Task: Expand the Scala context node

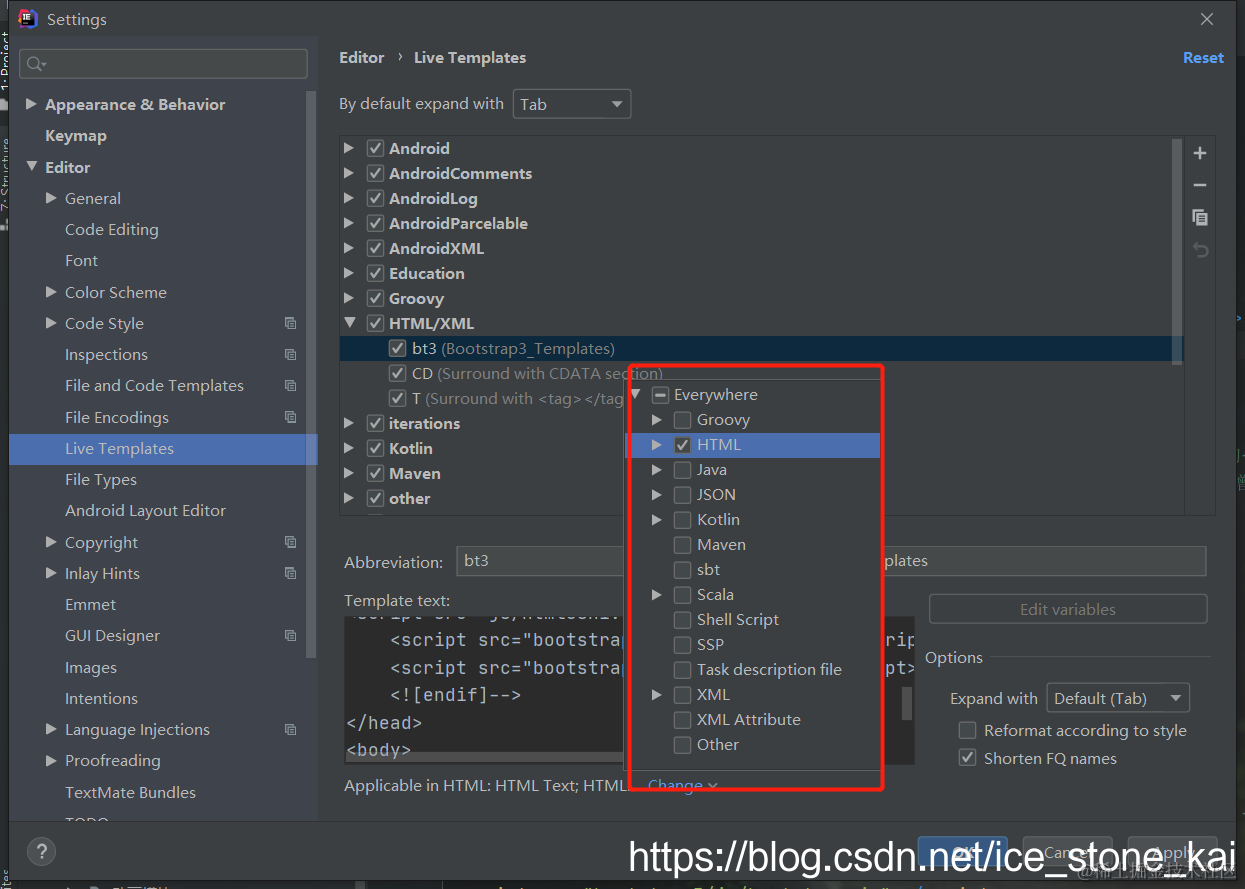Action: pos(657,595)
